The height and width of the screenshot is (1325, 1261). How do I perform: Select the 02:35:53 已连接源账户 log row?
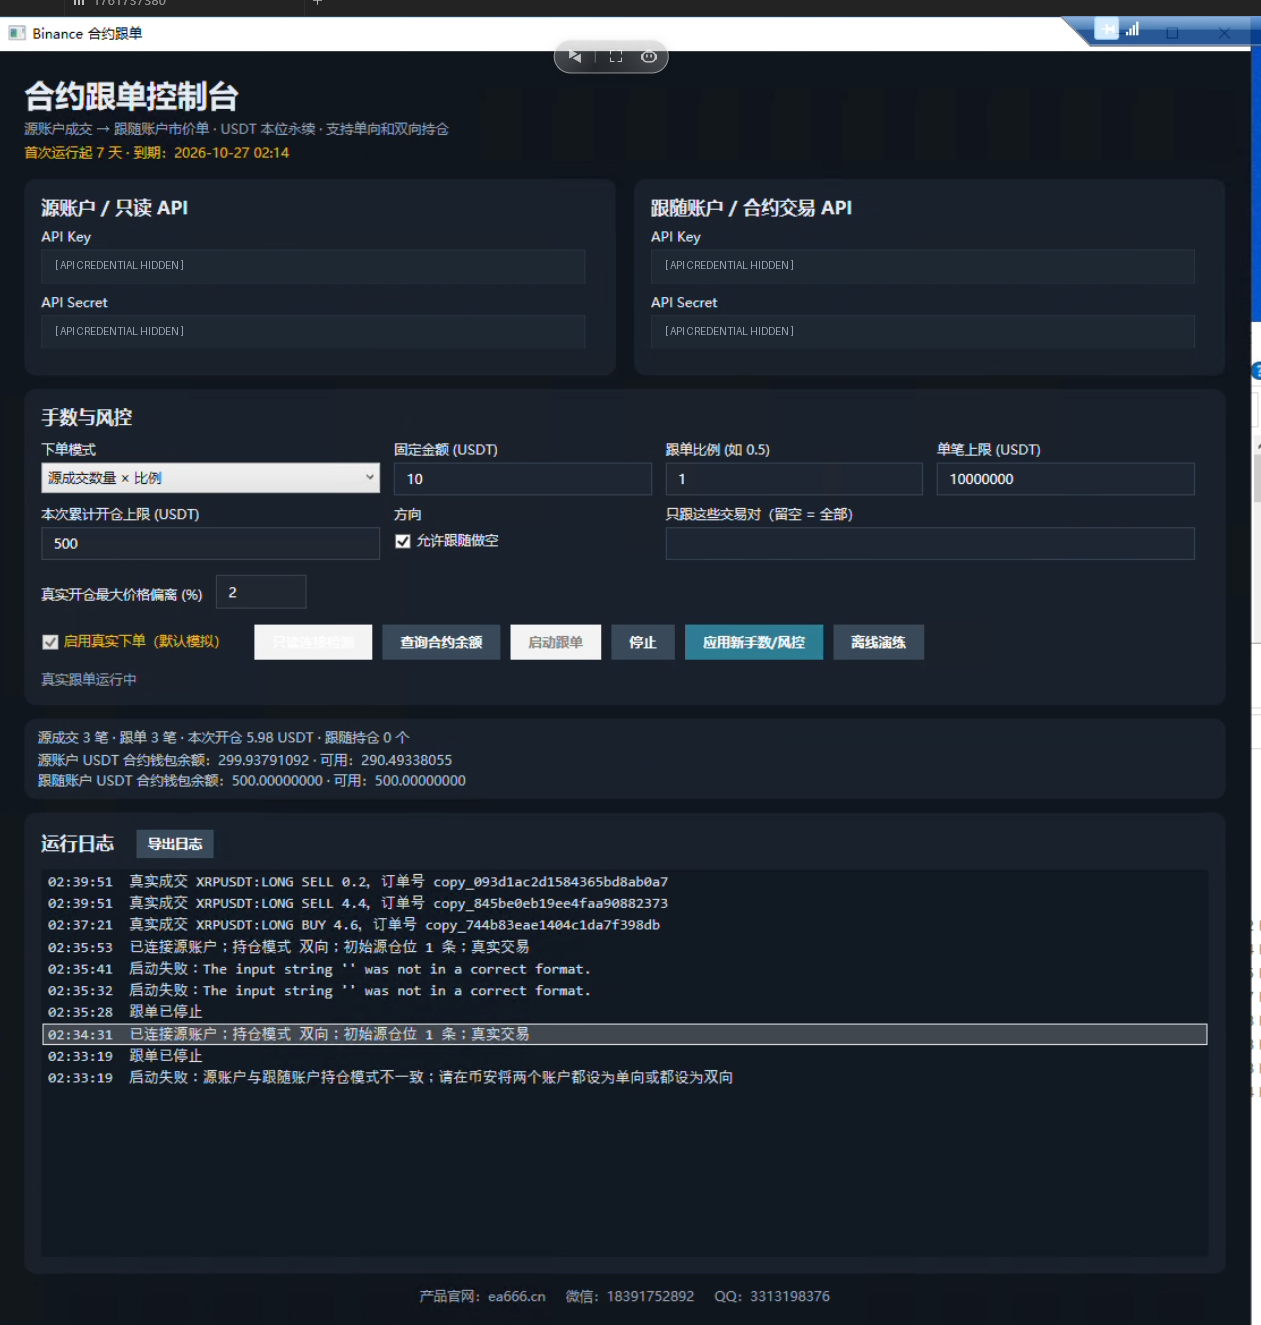(x=625, y=947)
